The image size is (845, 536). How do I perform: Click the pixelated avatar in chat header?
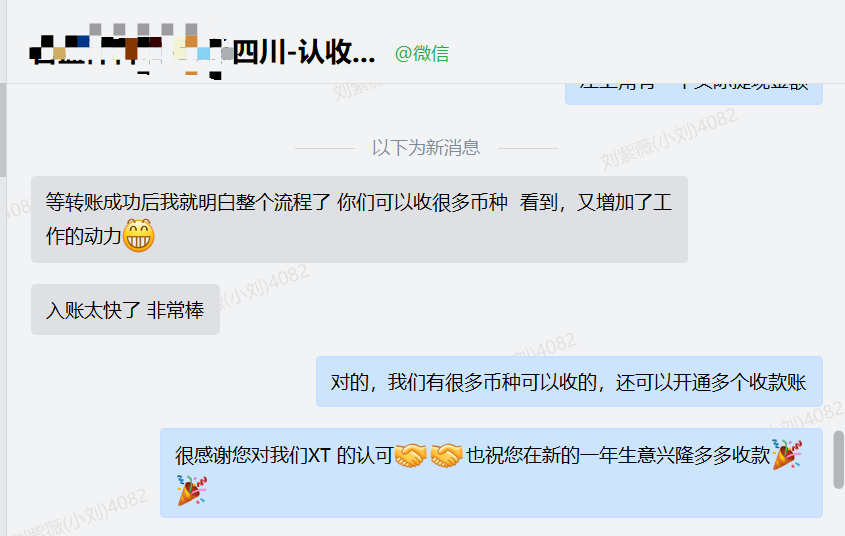[131, 52]
